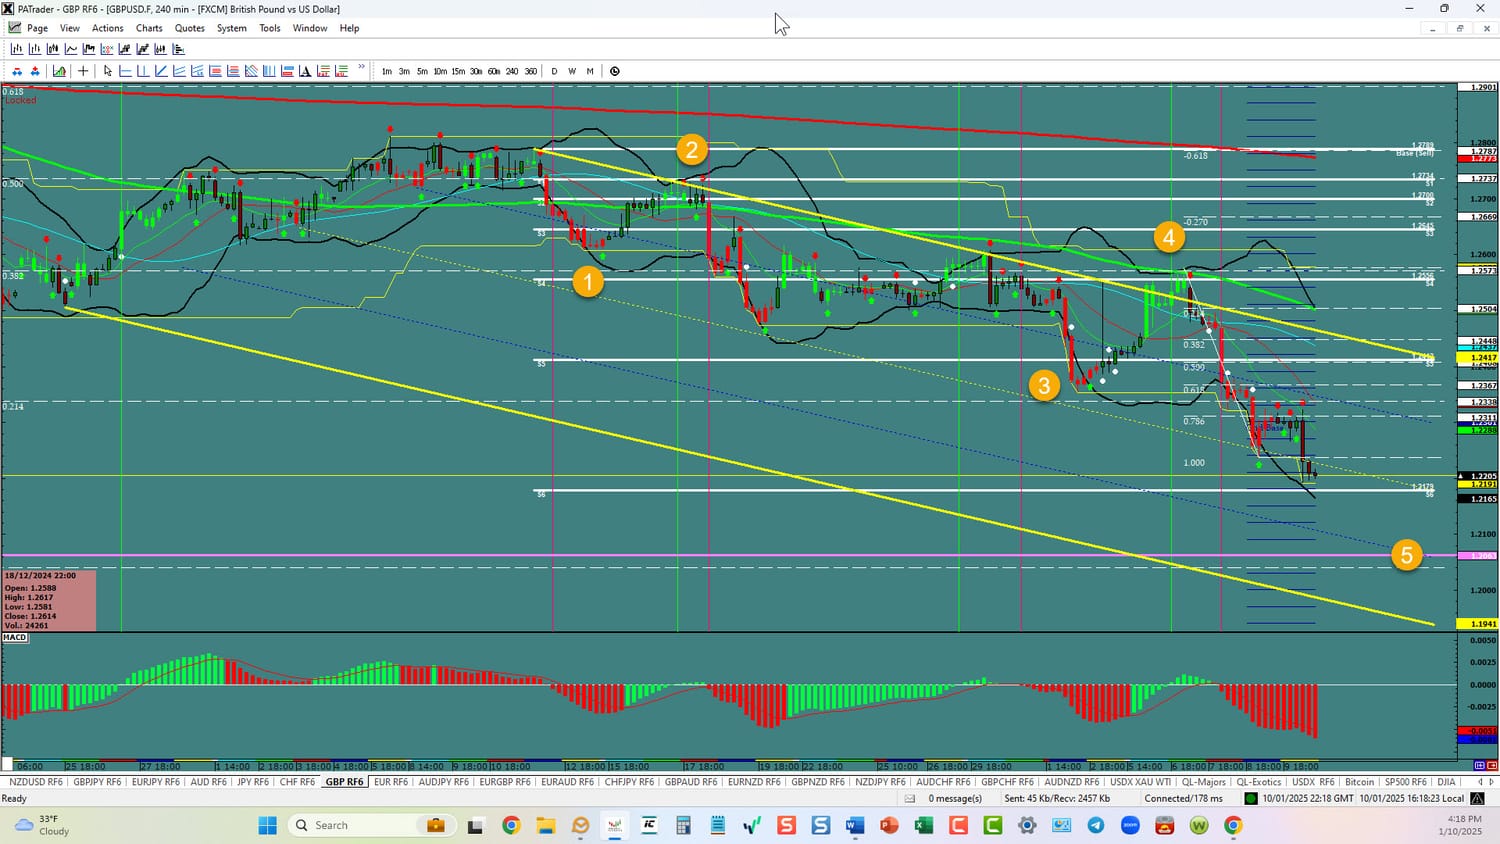Image resolution: width=1500 pixels, height=844 pixels.
Task: Switch chart to 30m timeframe
Action: click(476, 71)
